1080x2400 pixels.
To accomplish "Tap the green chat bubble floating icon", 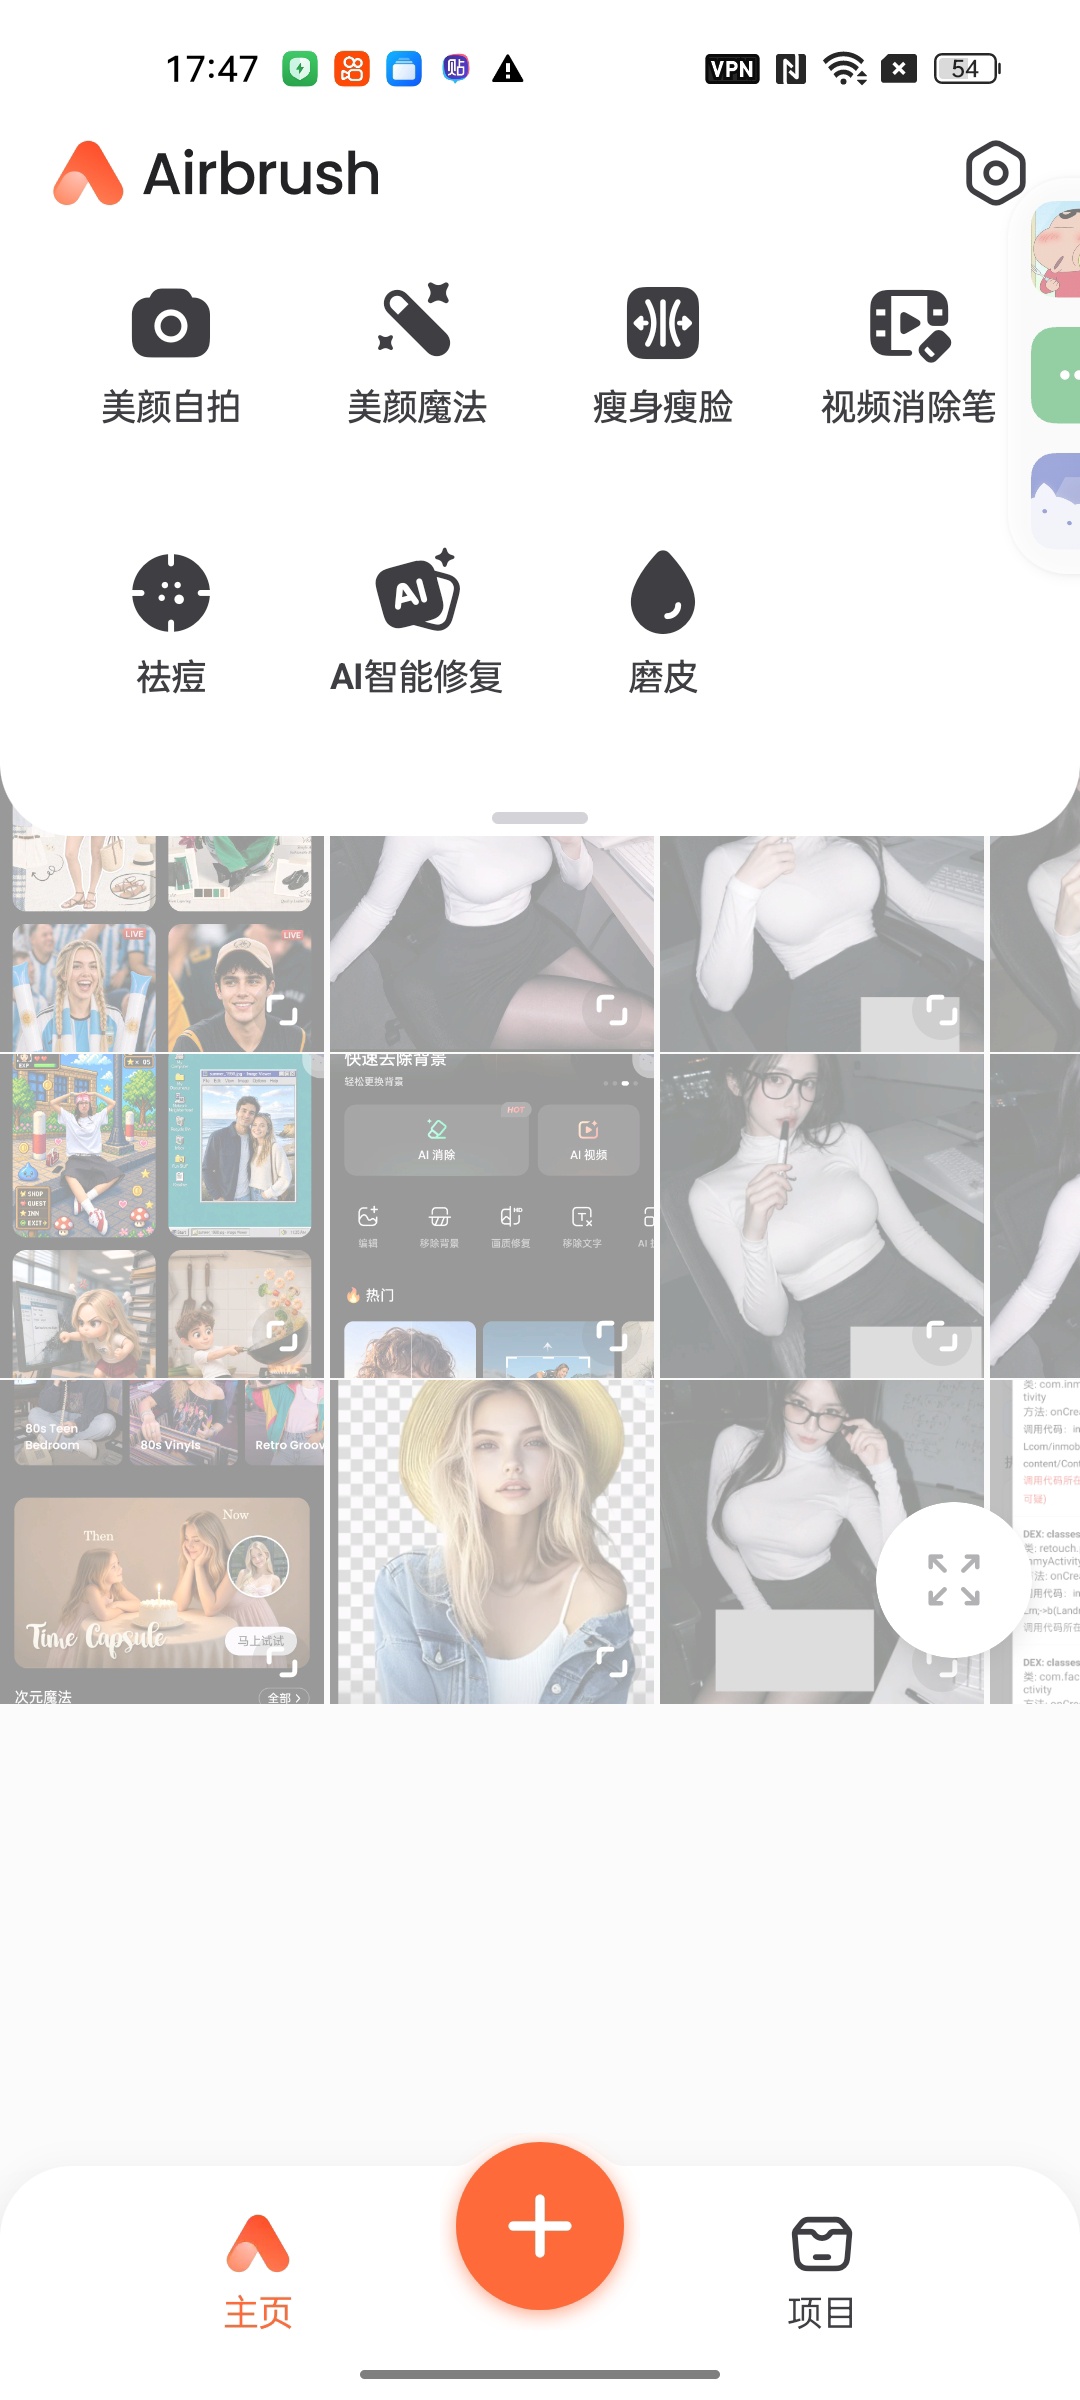I will [1058, 375].
